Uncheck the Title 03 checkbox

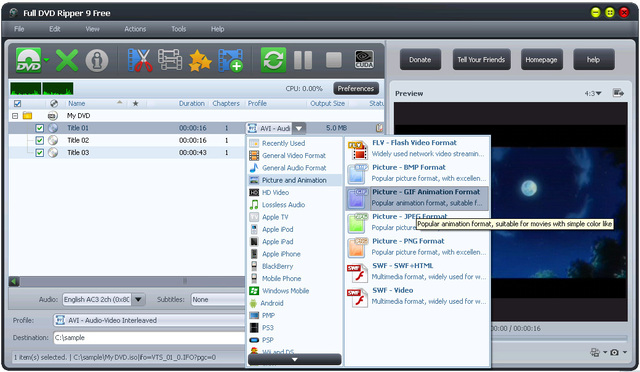[x=40, y=153]
